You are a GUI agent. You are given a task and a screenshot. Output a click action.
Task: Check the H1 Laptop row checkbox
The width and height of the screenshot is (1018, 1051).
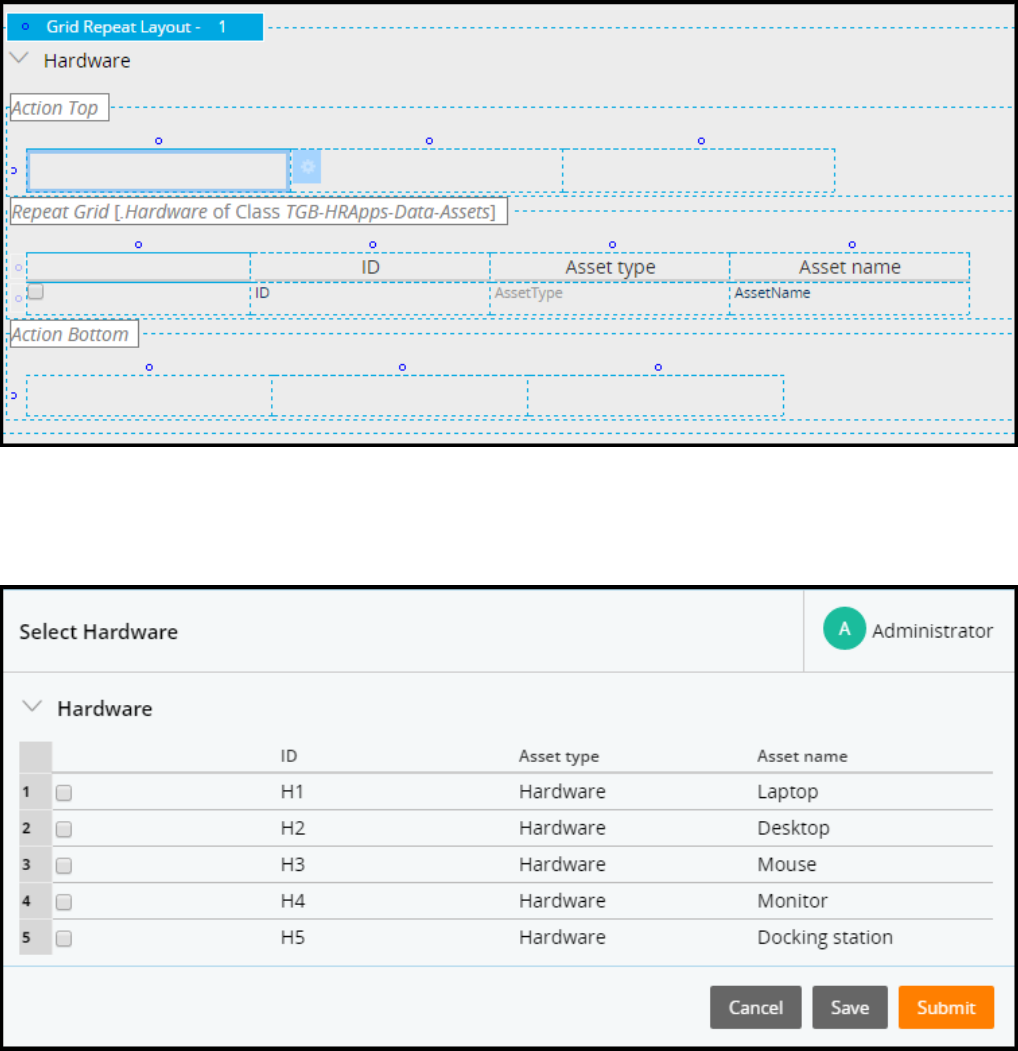click(x=64, y=793)
